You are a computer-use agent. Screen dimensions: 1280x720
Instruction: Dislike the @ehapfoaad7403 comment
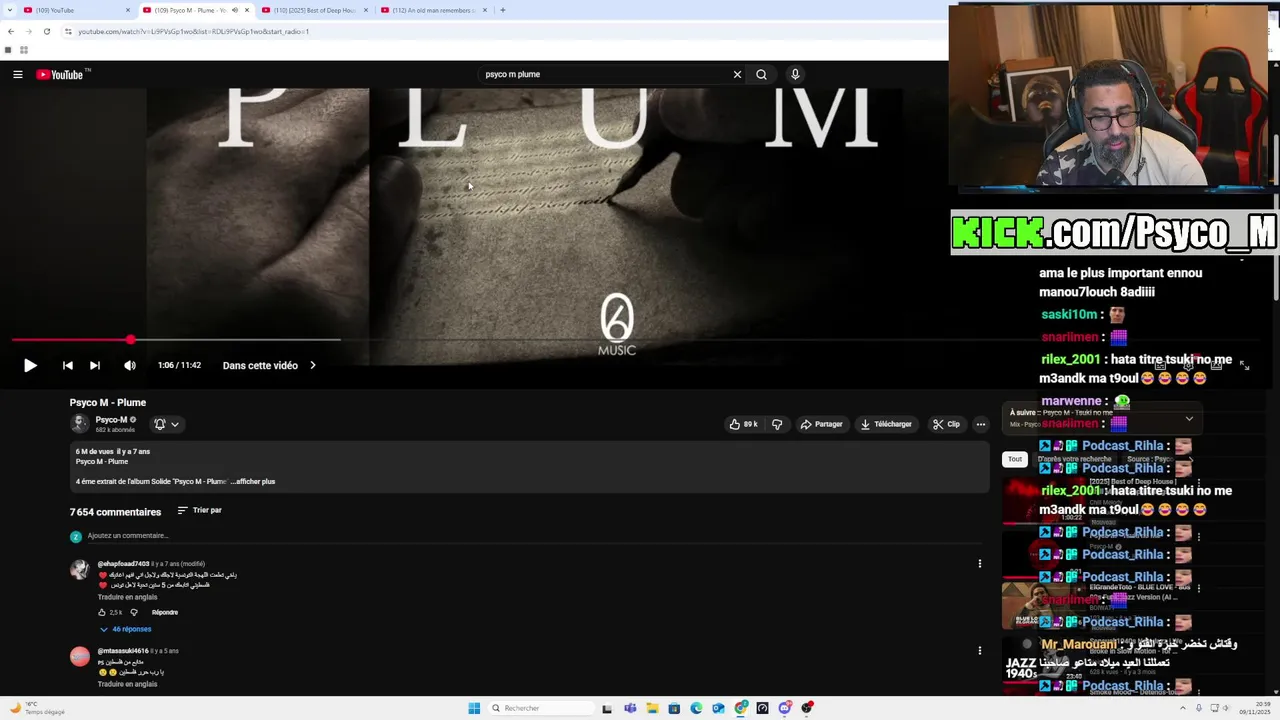[134, 612]
